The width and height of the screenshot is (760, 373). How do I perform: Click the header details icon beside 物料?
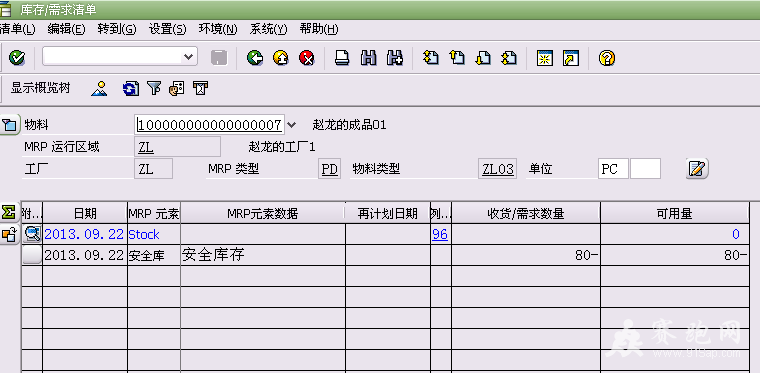coord(10,125)
